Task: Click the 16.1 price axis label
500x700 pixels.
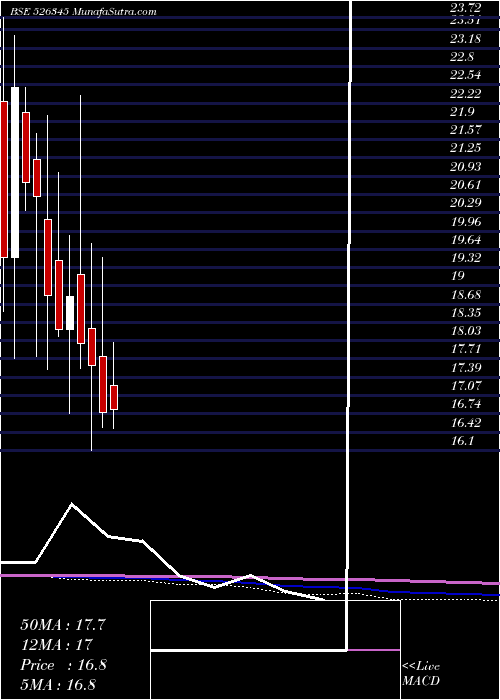Action: pyautogui.click(x=462, y=441)
